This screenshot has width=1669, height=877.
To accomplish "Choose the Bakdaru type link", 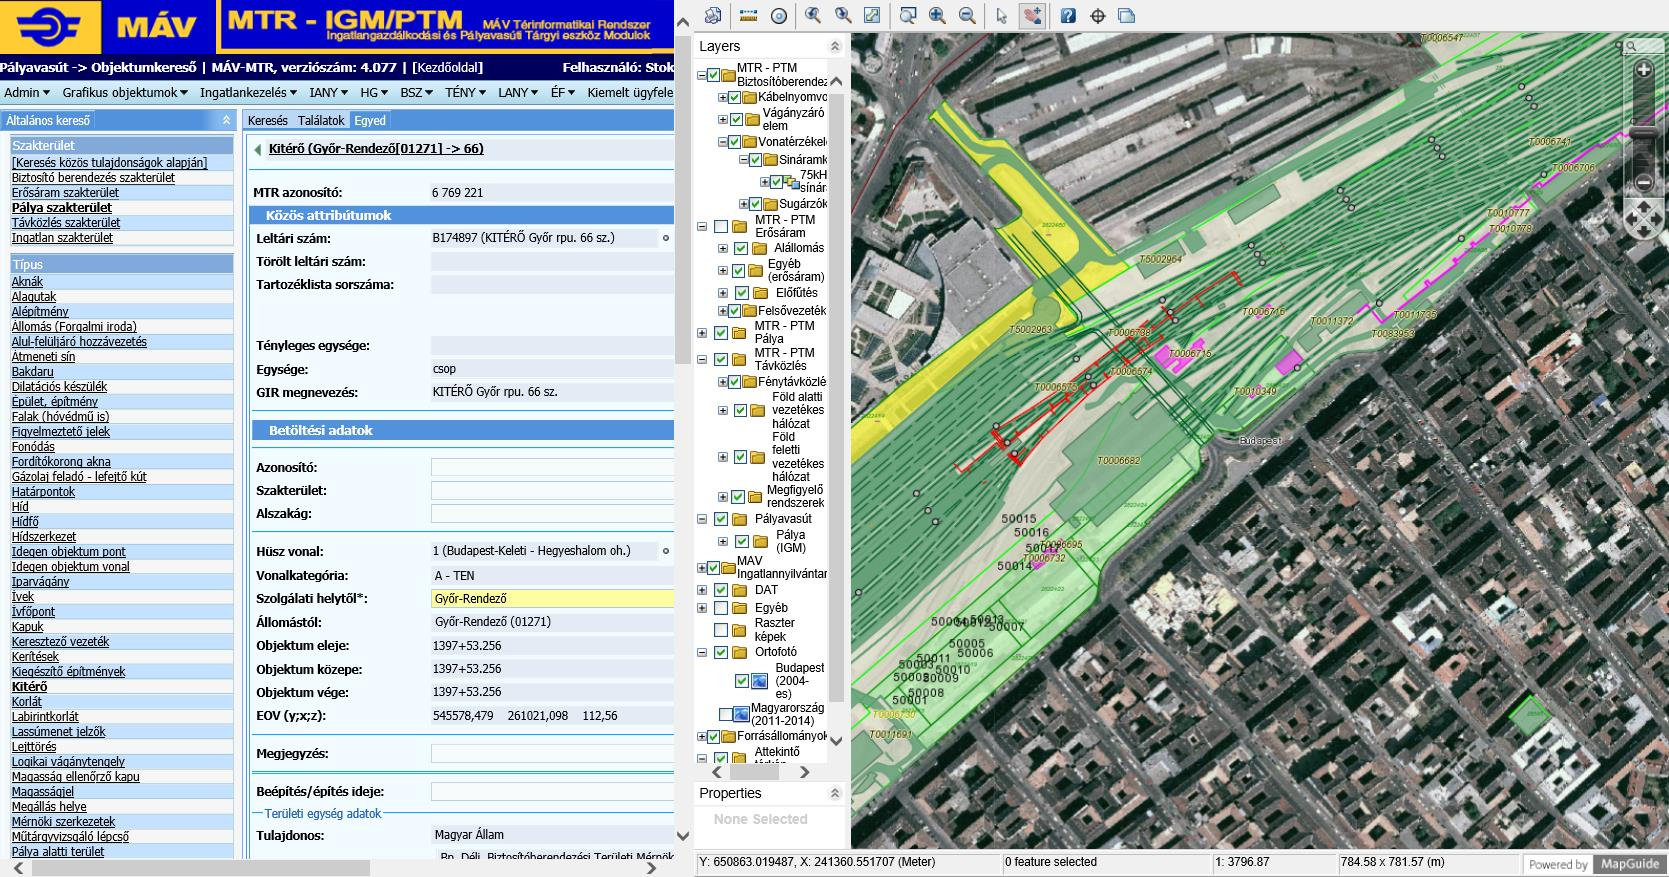I will pyautogui.click(x=32, y=372).
